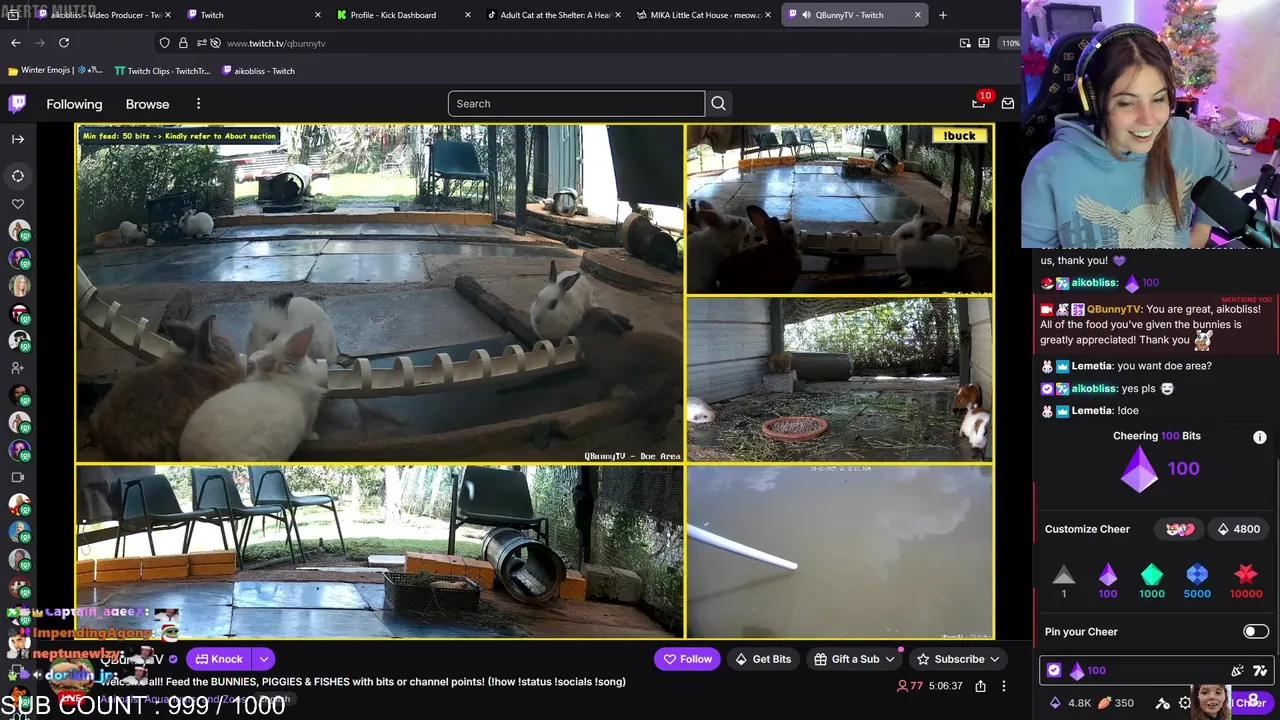Image resolution: width=1280 pixels, height=720 pixels.
Task: Open a new browser tab with plus
Action: click(943, 15)
